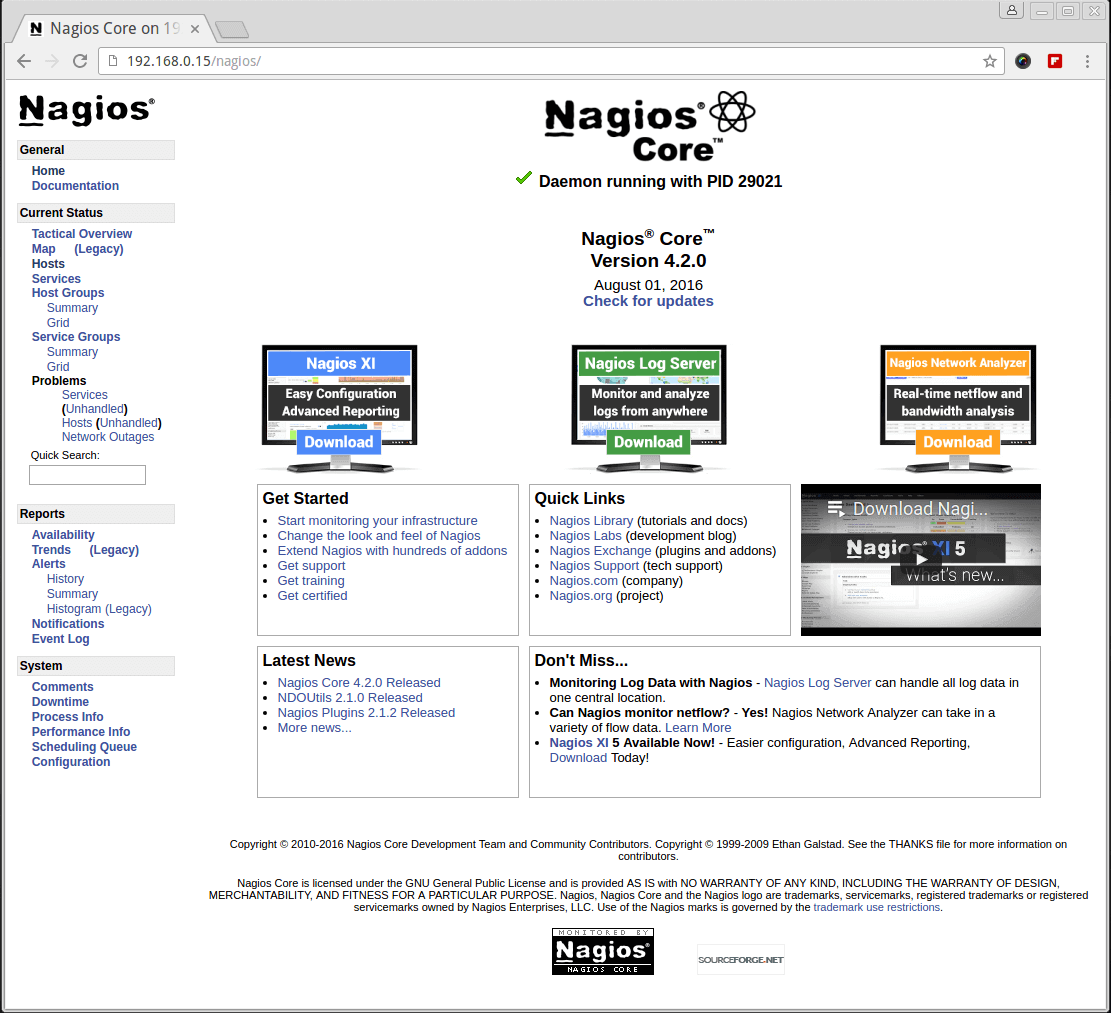Open the dark circular extension icon
This screenshot has height=1013, width=1111.
pyautogui.click(x=1023, y=61)
